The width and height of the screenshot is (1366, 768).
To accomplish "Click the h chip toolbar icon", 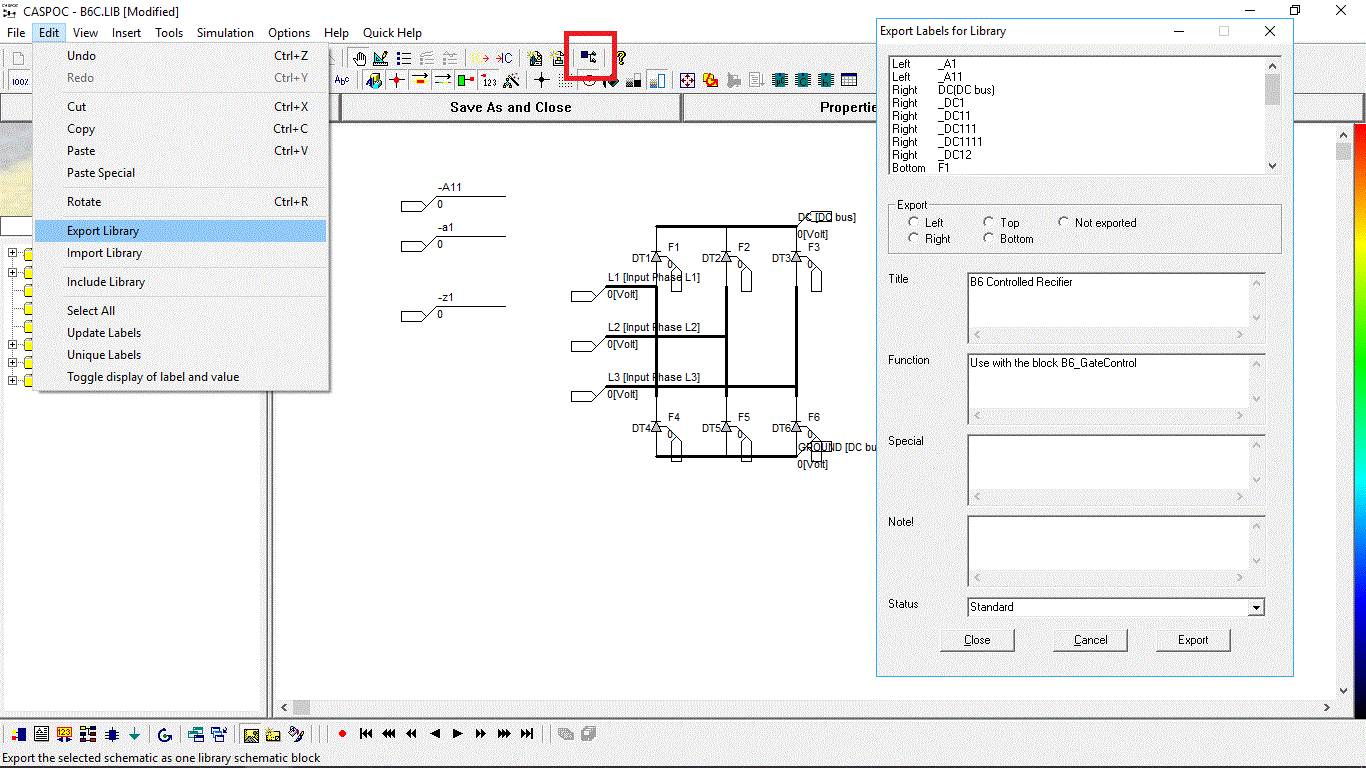I will (825, 80).
